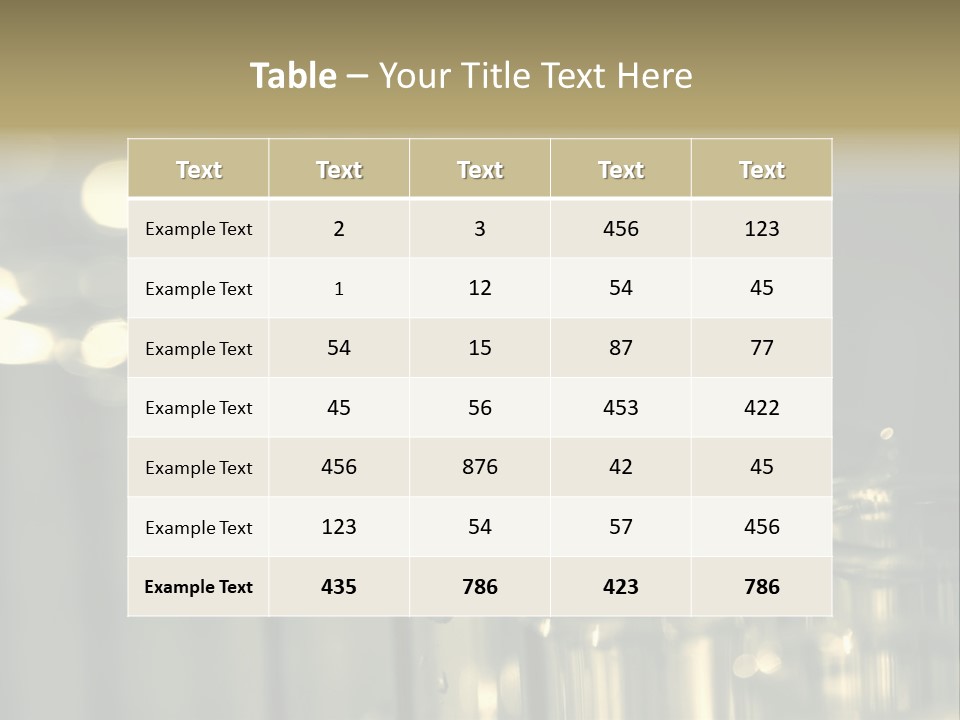
Task: Select the cell showing 15
Action: 480,348
